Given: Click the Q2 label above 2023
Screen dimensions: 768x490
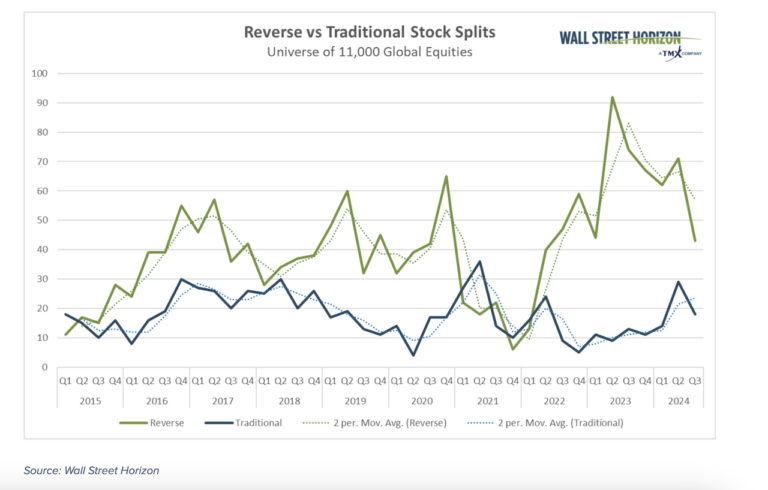Looking at the screenshot, I should [x=612, y=381].
